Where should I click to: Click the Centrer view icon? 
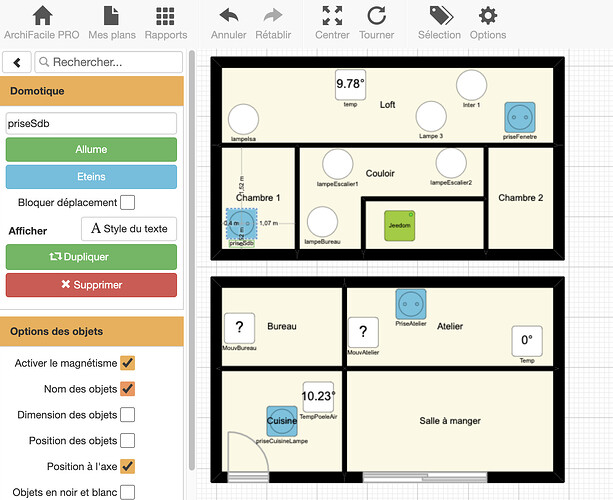pos(332,16)
